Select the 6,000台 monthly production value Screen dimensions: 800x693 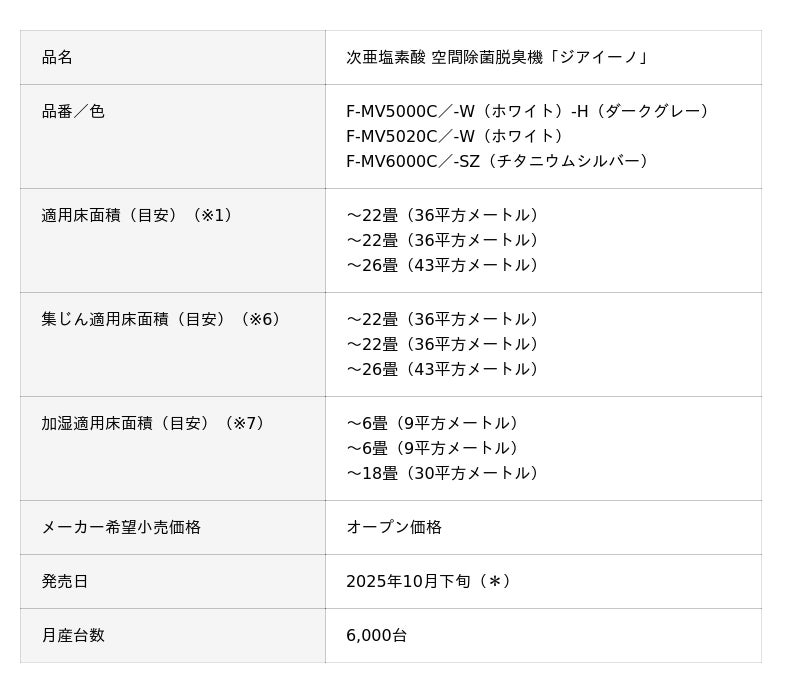pos(376,635)
